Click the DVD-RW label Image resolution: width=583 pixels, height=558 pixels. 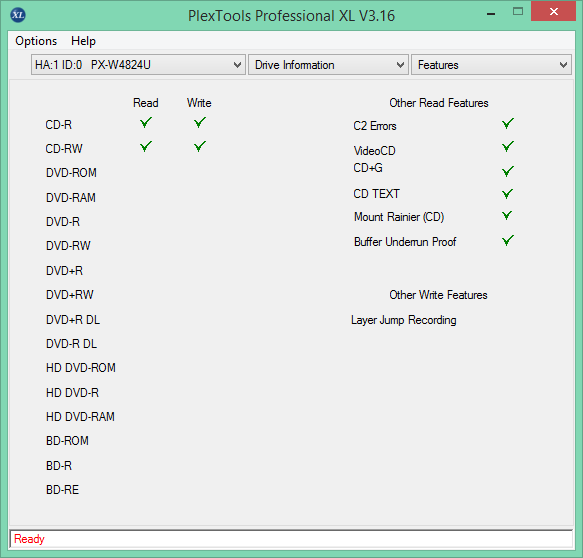tap(68, 246)
